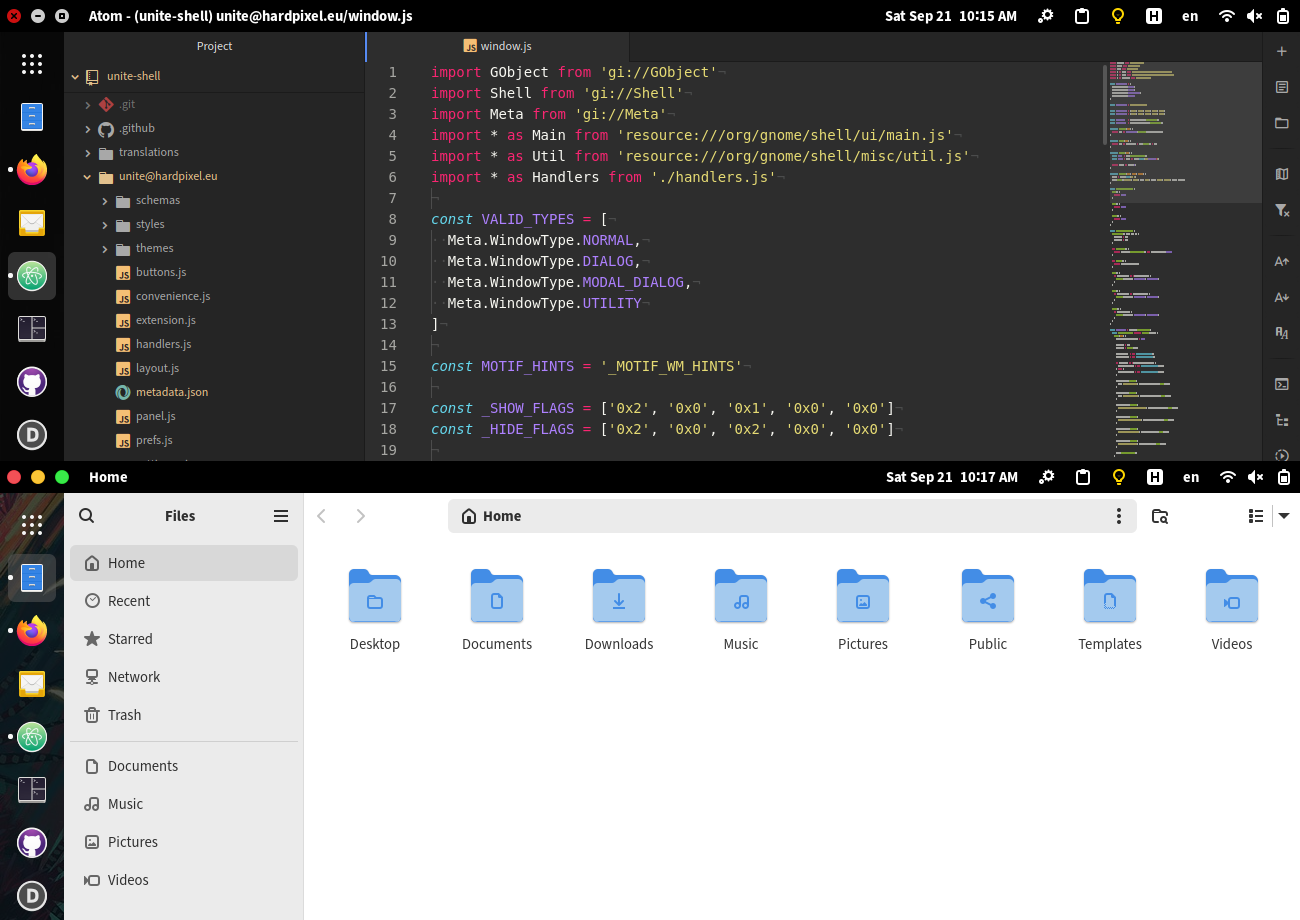Image resolution: width=1300 pixels, height=920 pixels.
Task: Expand the schemas folder in the project tree
Action: click(105, 201)
